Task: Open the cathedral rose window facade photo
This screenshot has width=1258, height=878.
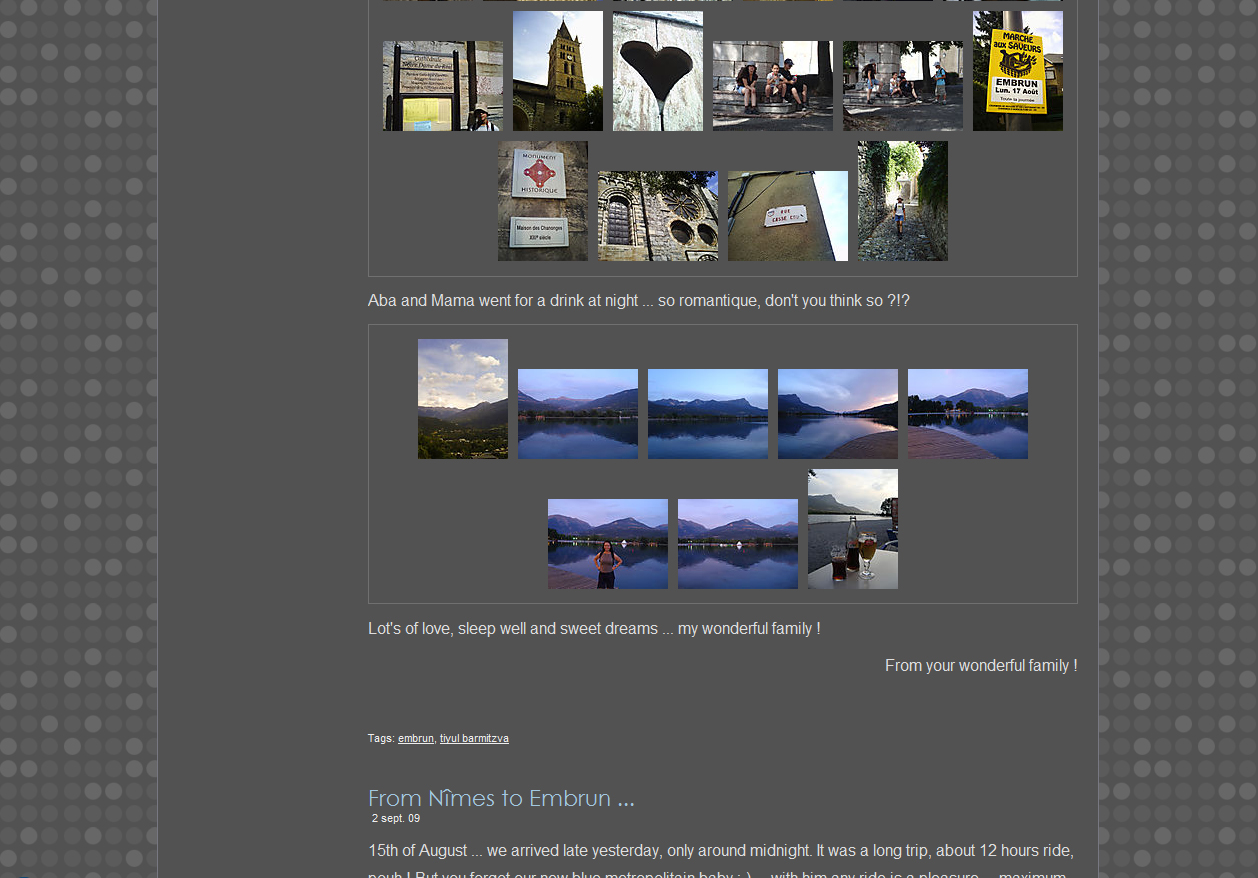Action: [x=657, y=216]
